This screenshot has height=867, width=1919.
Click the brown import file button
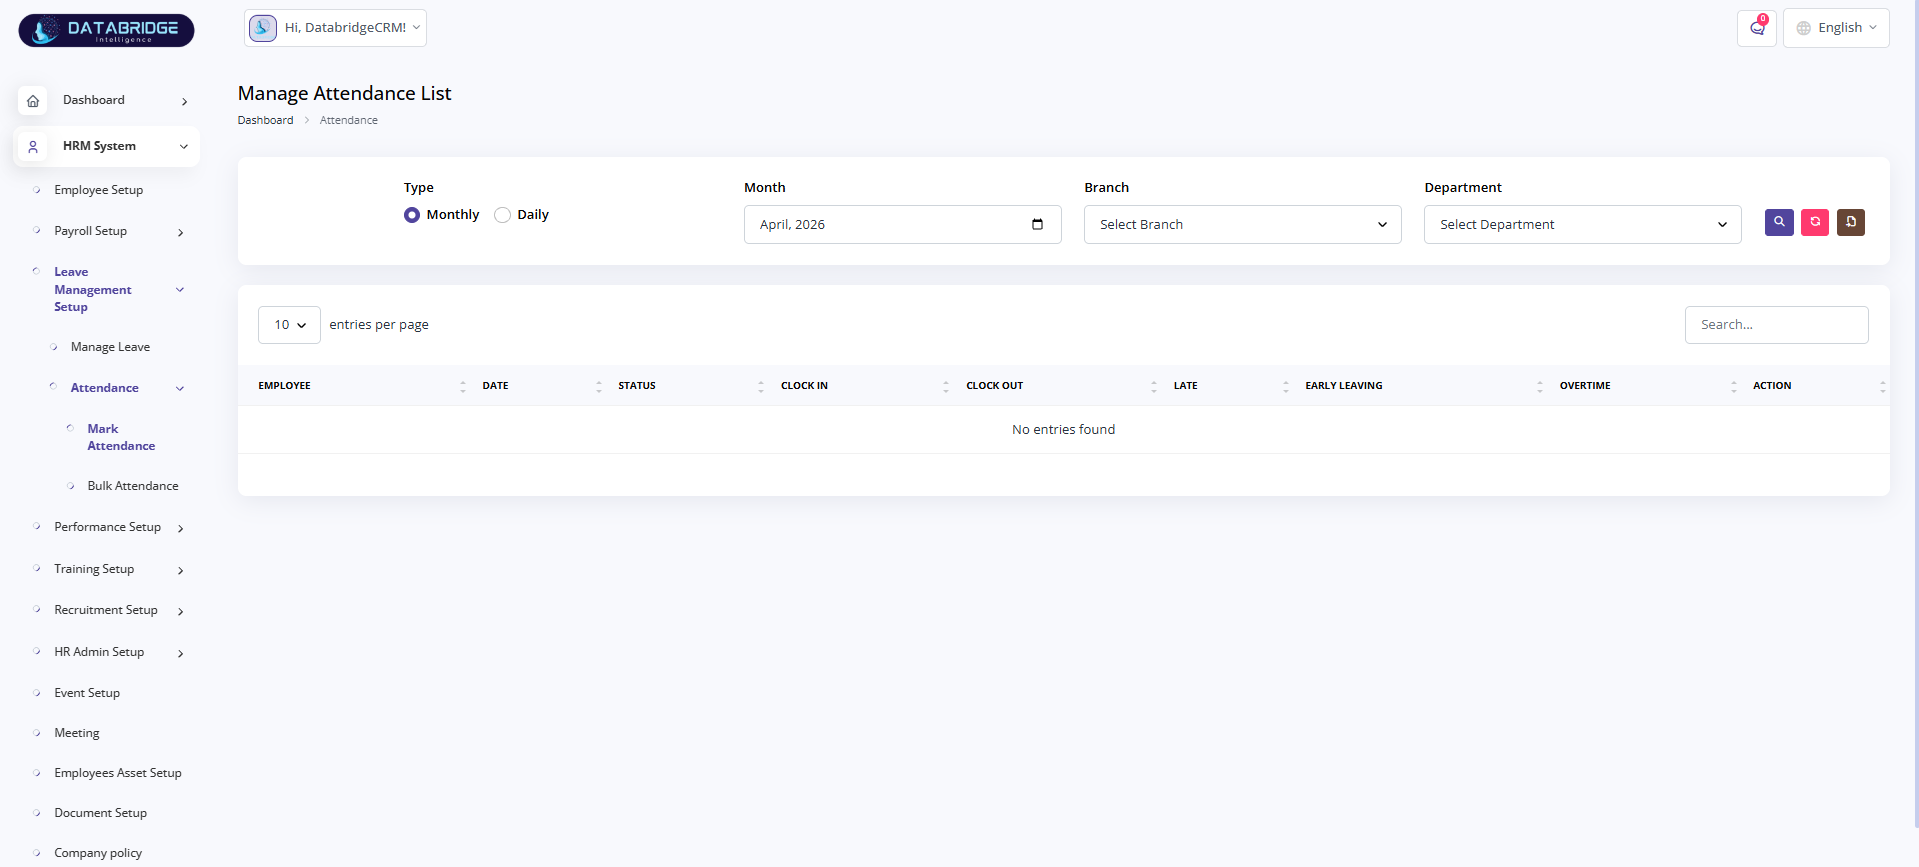tap(1851, 222)
